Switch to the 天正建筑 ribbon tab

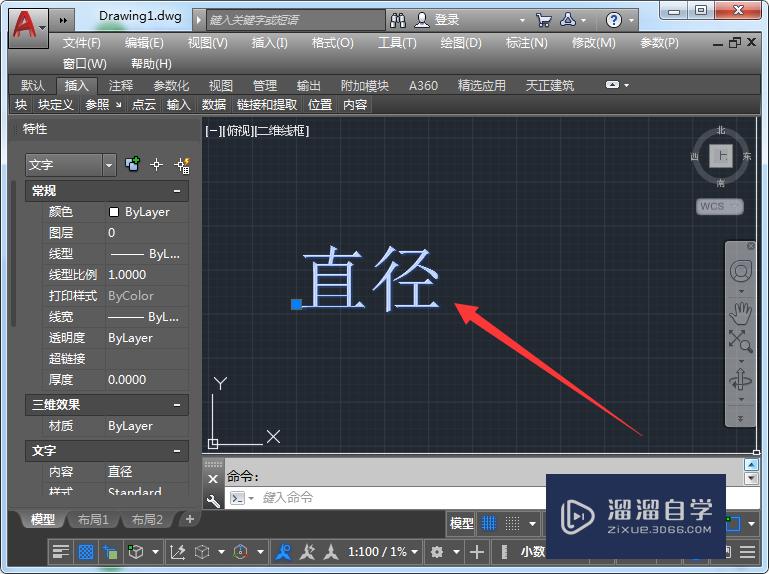pyautogui.click(x=549, y=86)
